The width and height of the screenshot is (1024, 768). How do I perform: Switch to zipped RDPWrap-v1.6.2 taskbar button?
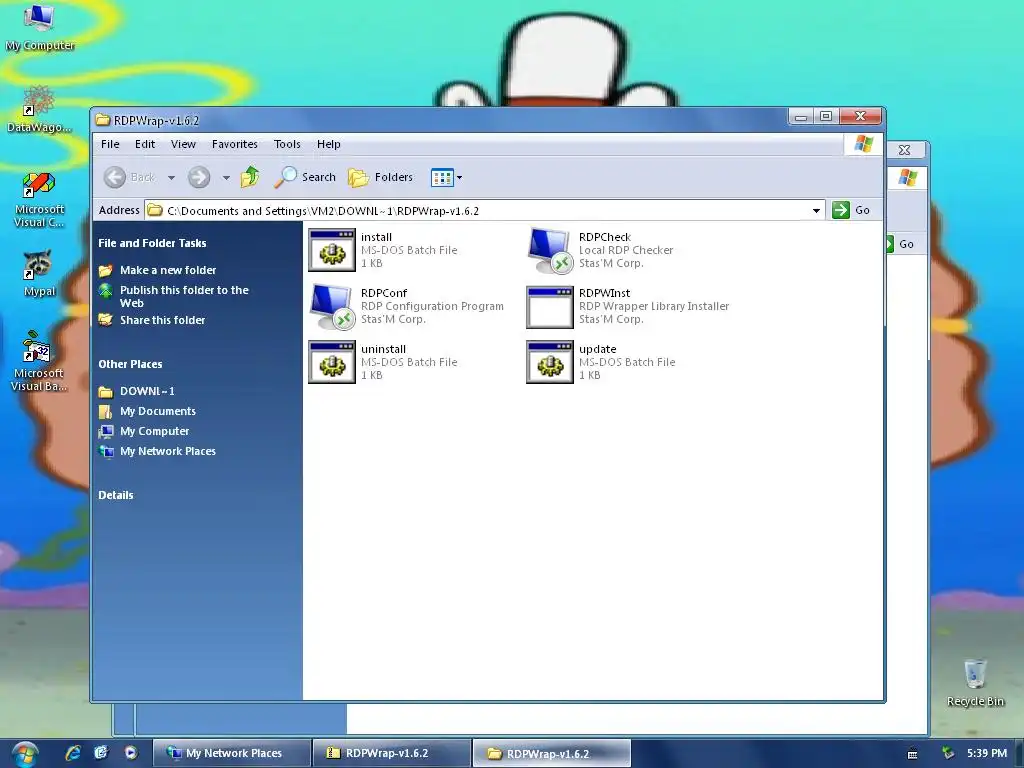pos(391,753)
